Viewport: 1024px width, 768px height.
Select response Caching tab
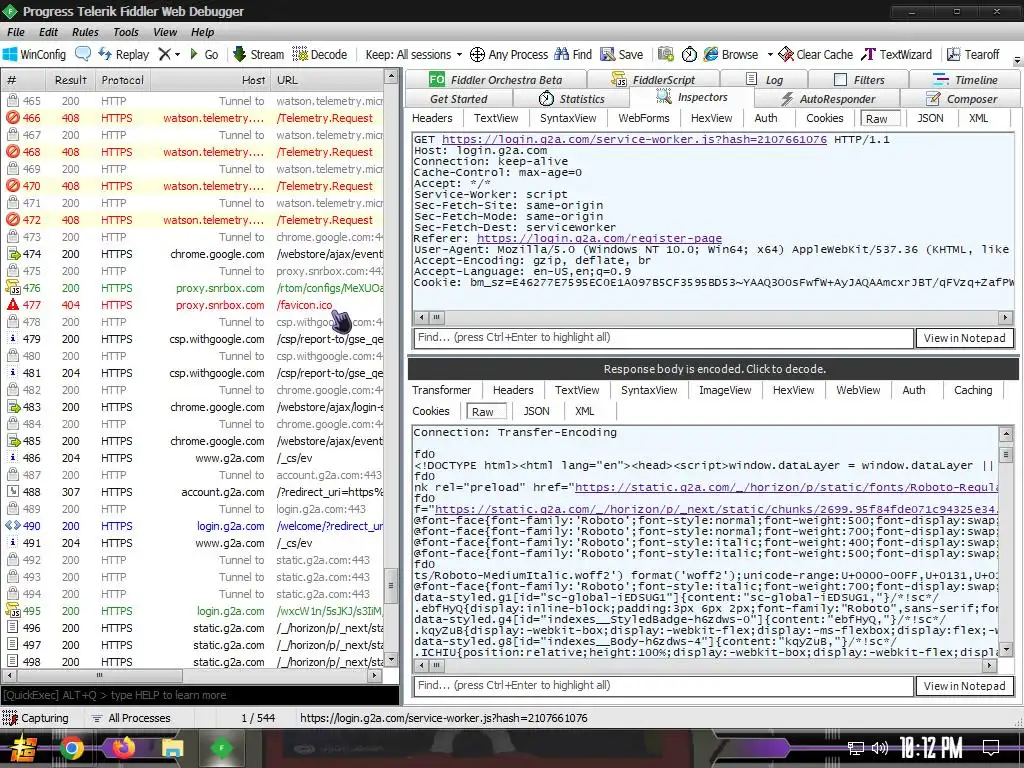click(x=972, y=390)
